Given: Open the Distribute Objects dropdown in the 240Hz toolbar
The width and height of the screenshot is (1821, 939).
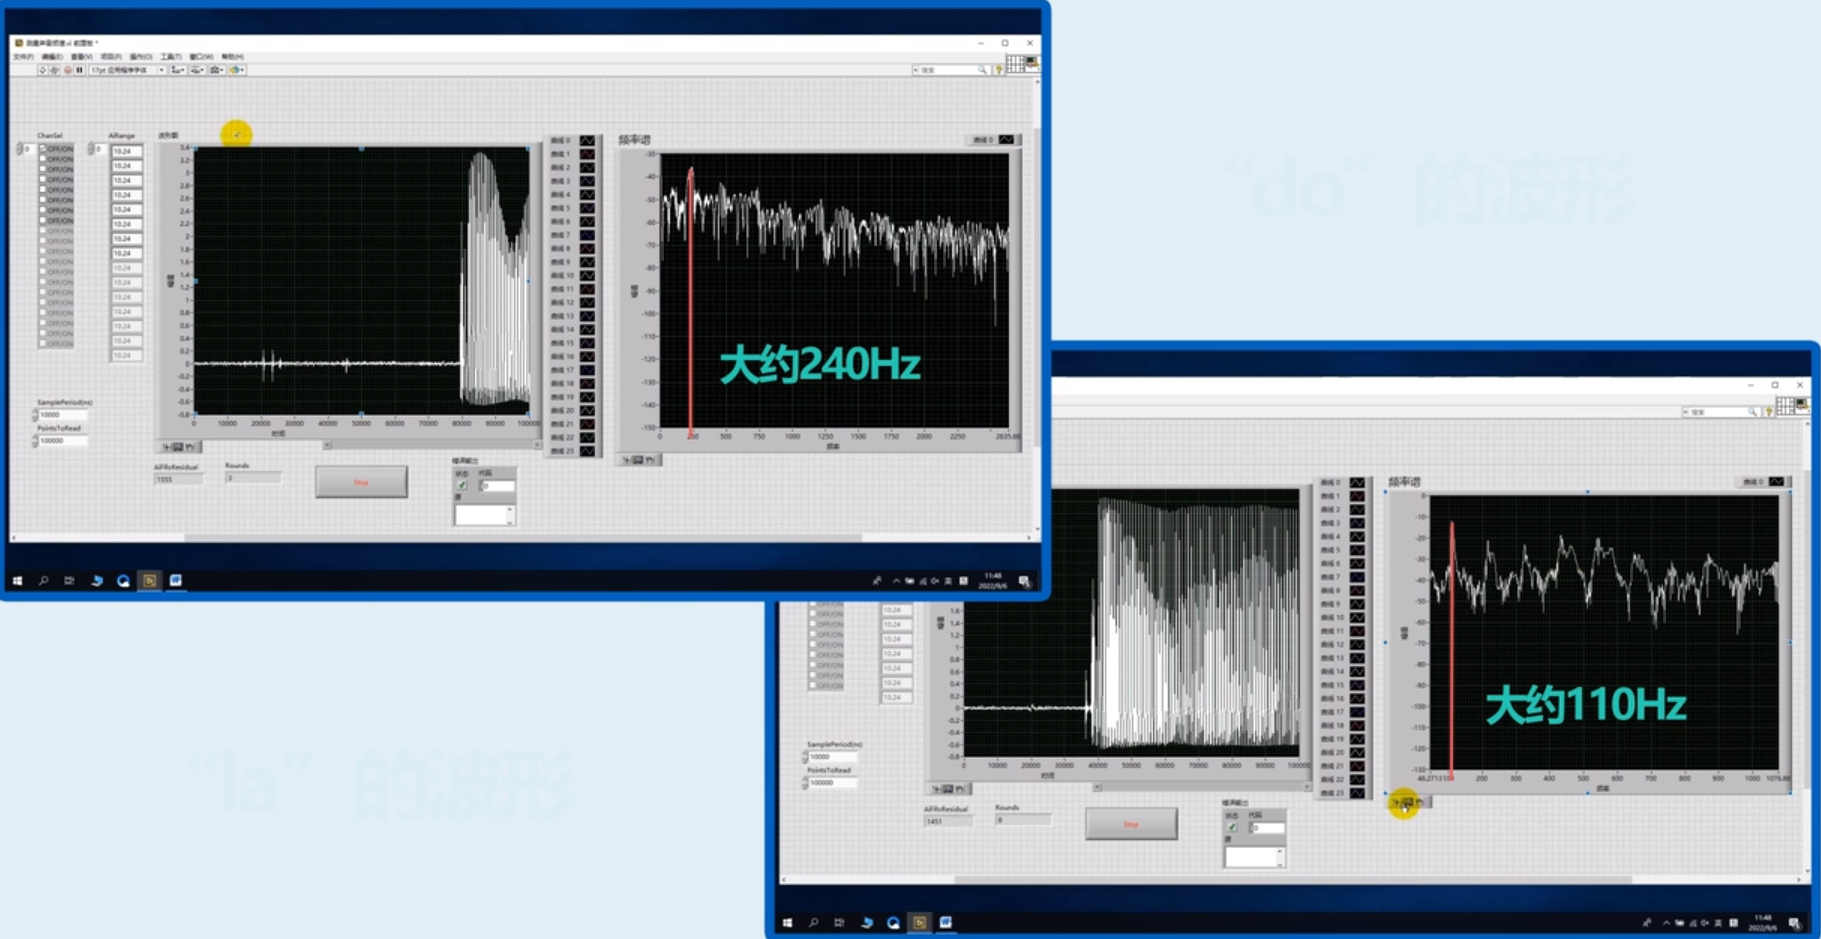Looking at the screenshot, I should [x=197, y=70].
